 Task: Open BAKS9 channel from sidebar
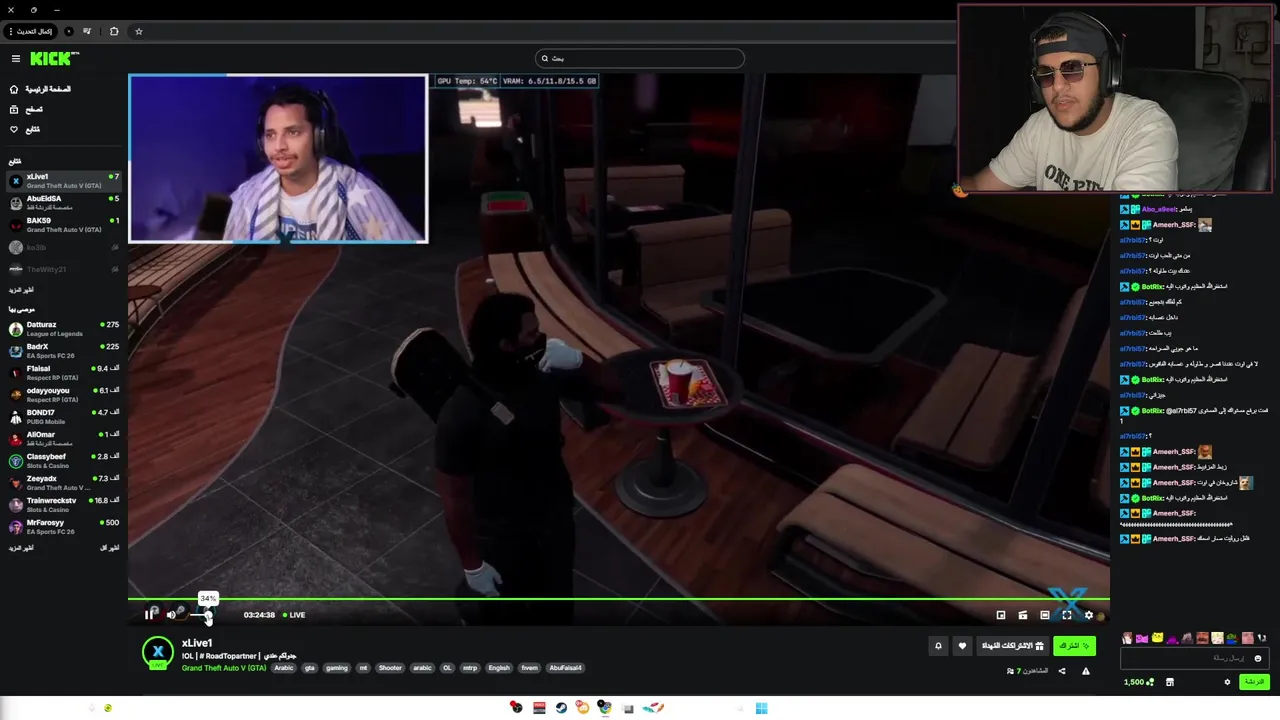pos(64,225)
